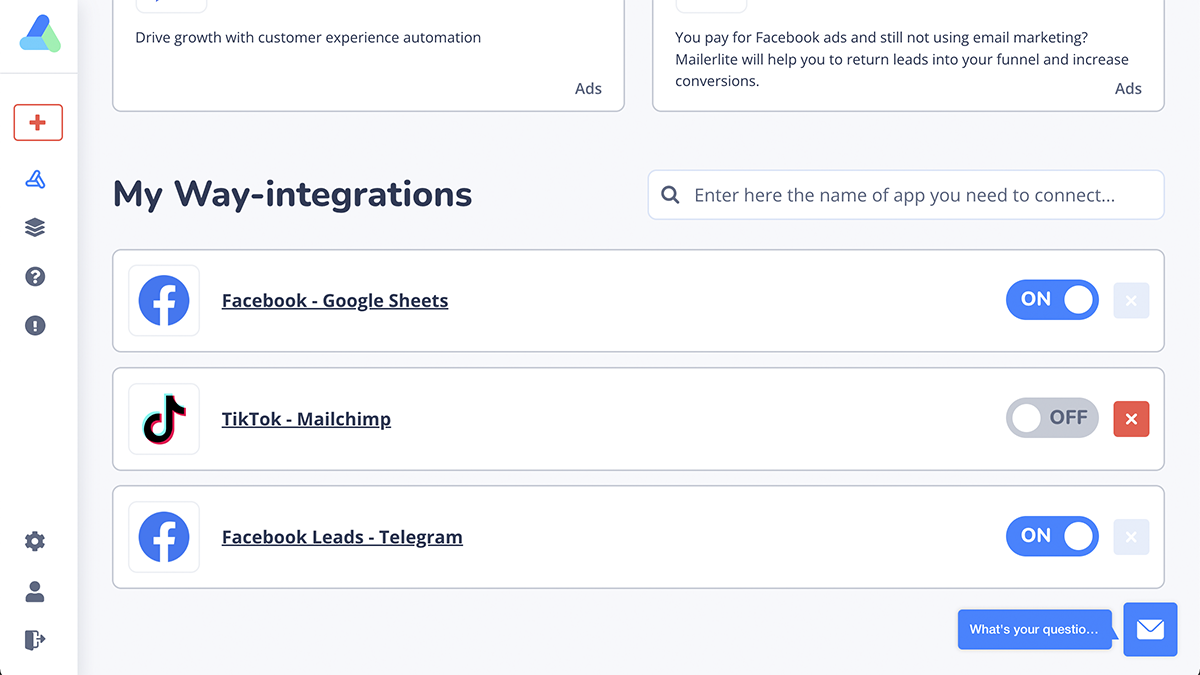
Task: Click the app logo at top left
Action: [x=39, y=34]
